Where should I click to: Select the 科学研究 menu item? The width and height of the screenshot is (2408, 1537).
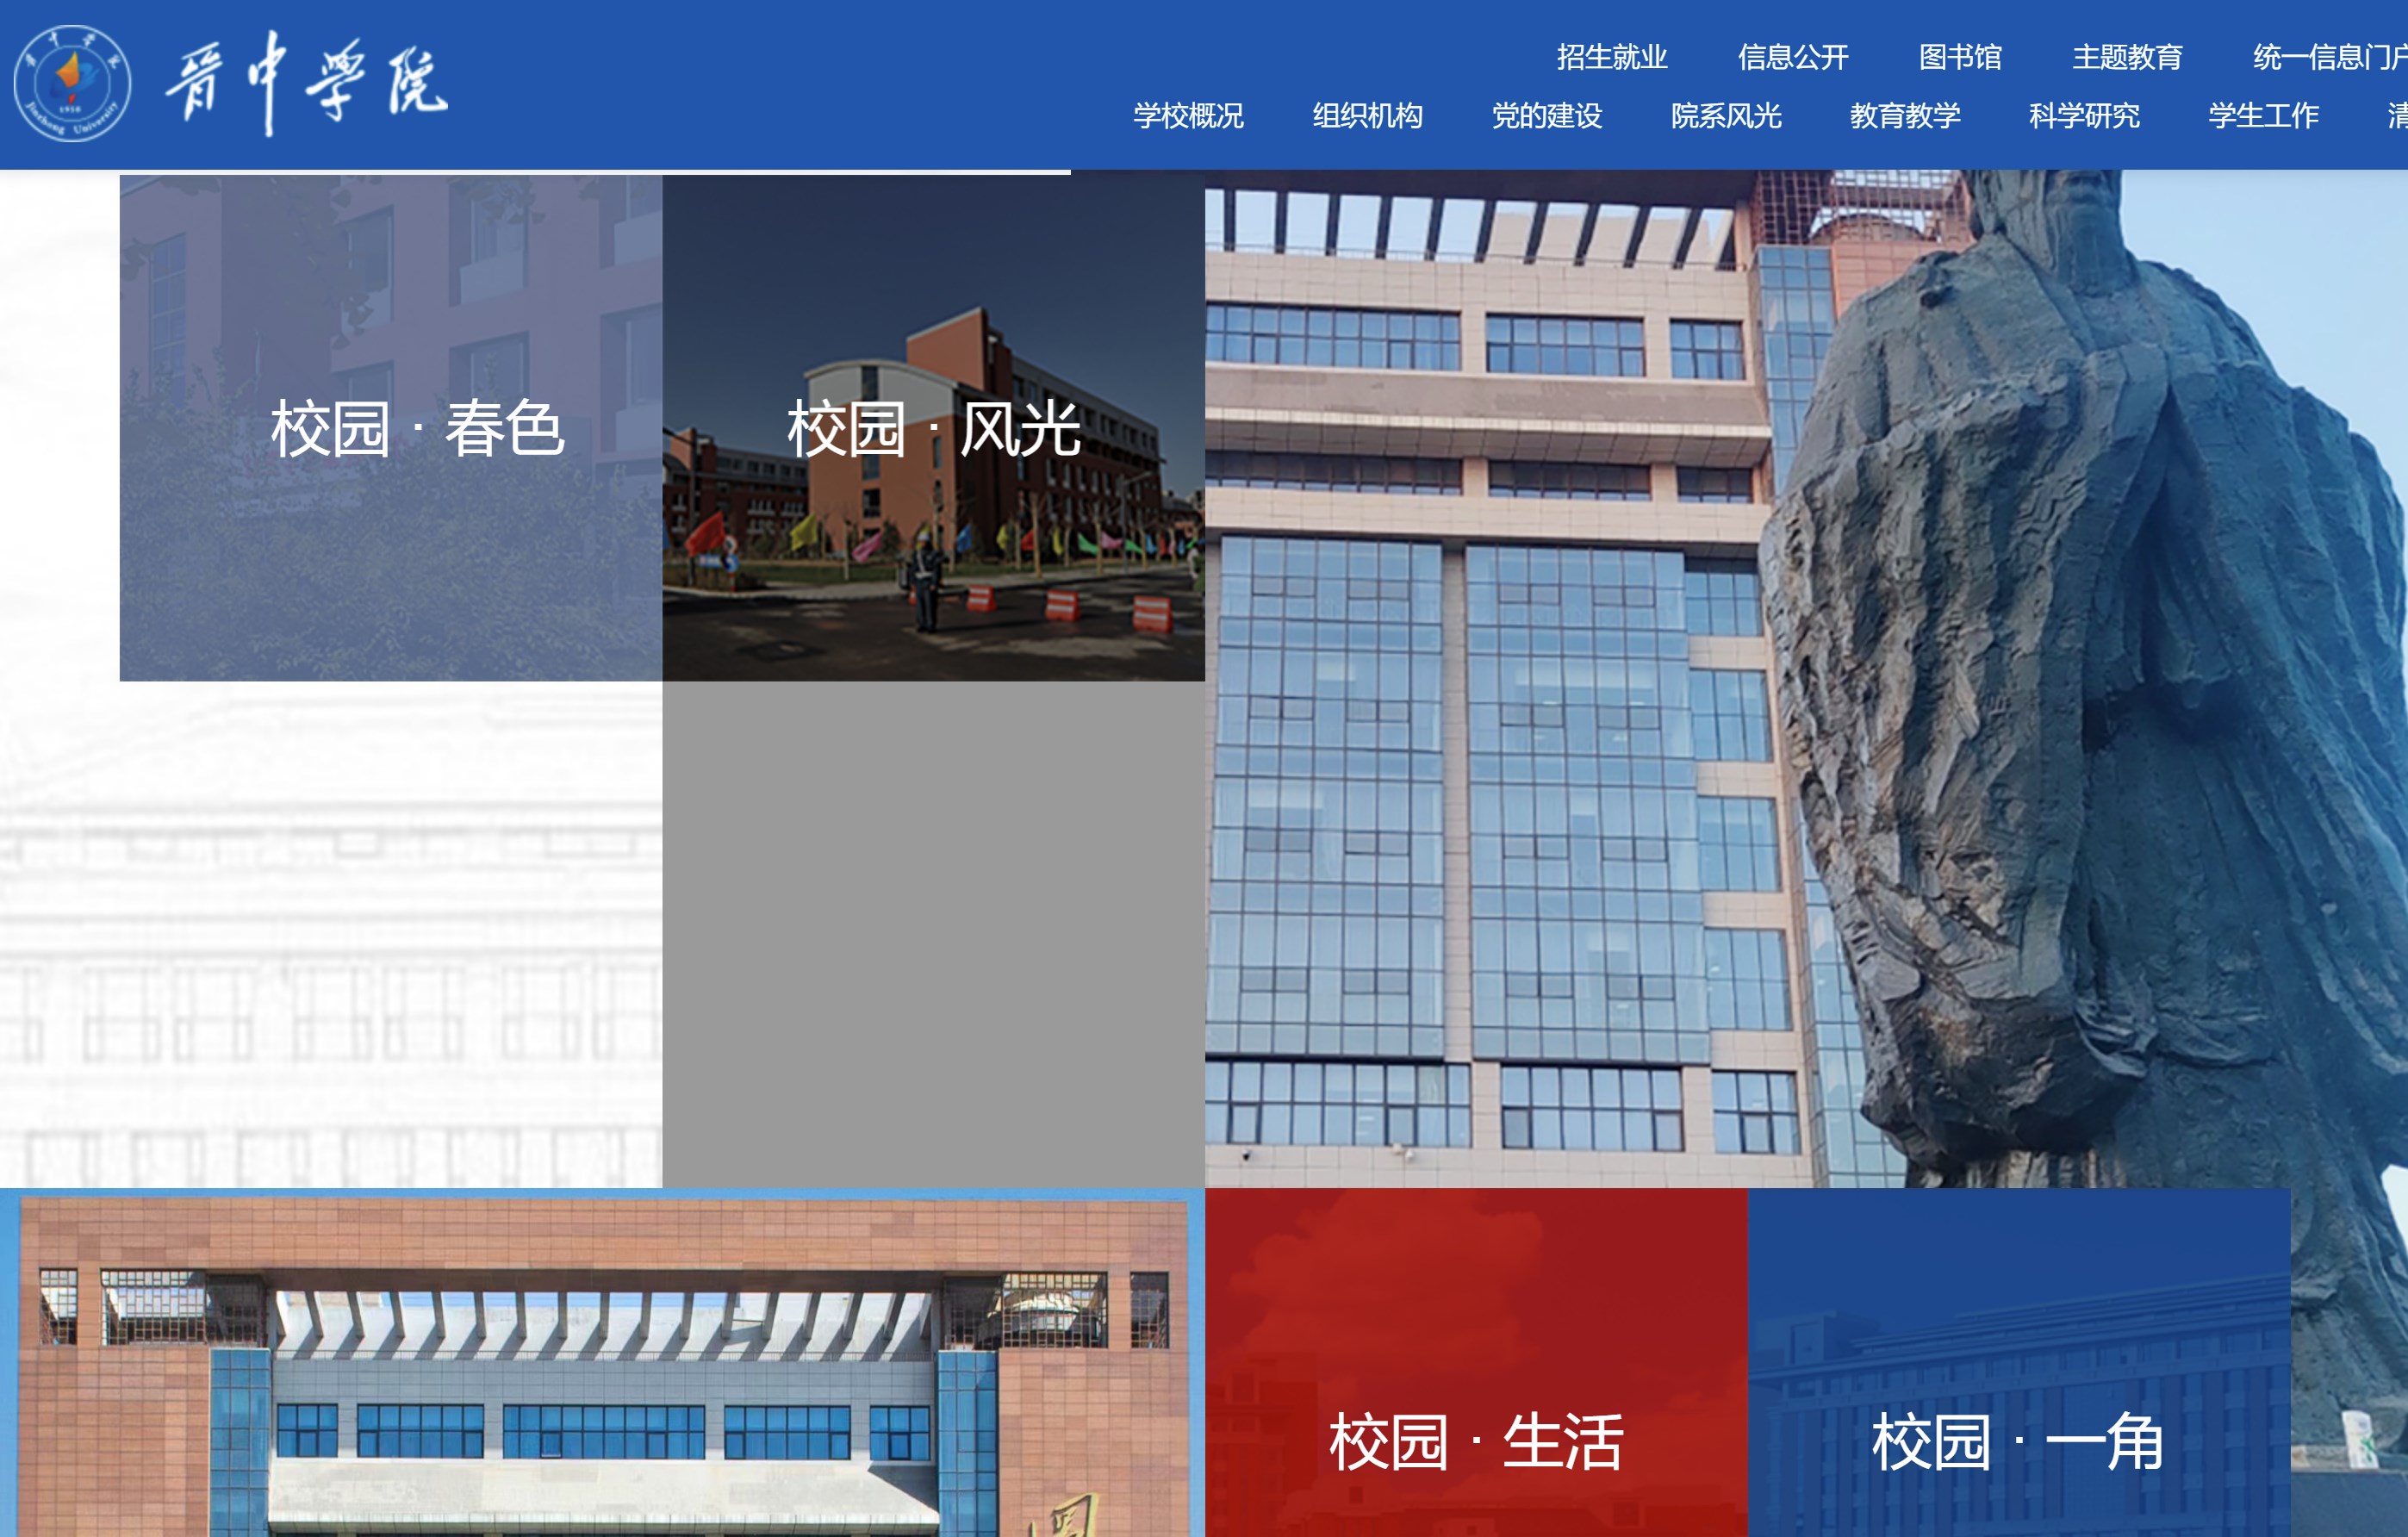pos(2084,116)
